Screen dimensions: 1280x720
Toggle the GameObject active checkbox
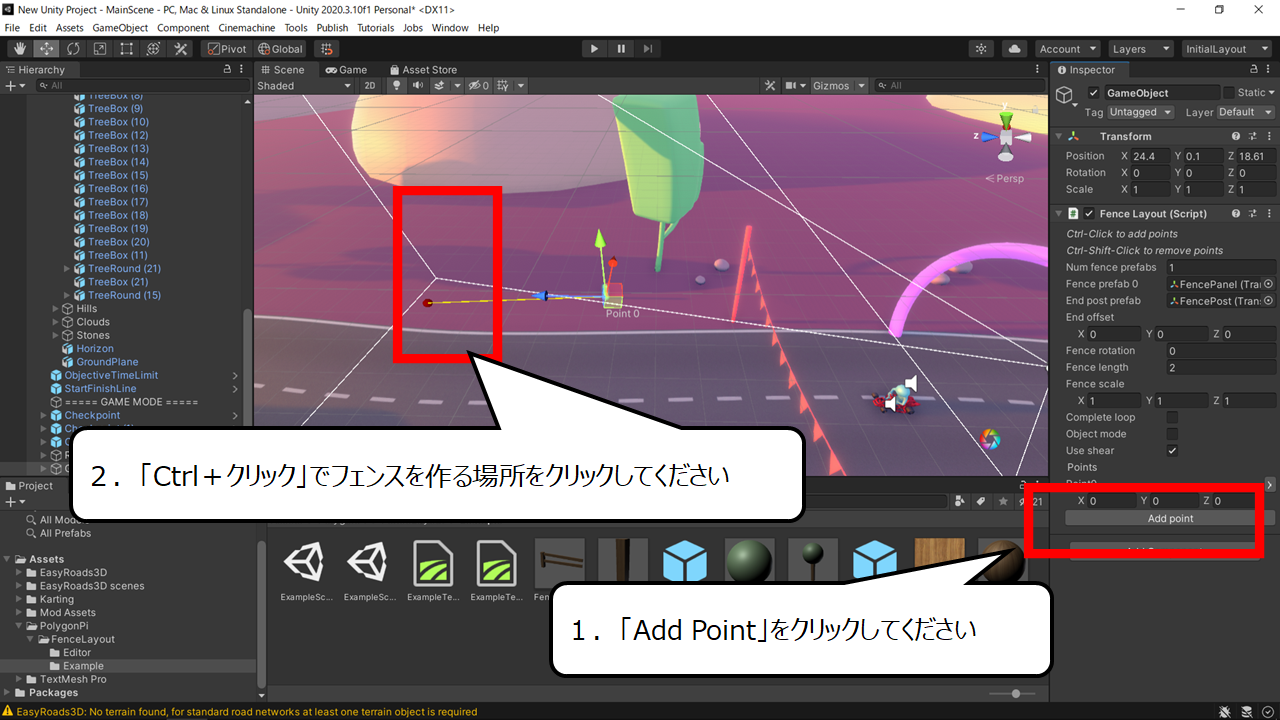coord(1094,93)
